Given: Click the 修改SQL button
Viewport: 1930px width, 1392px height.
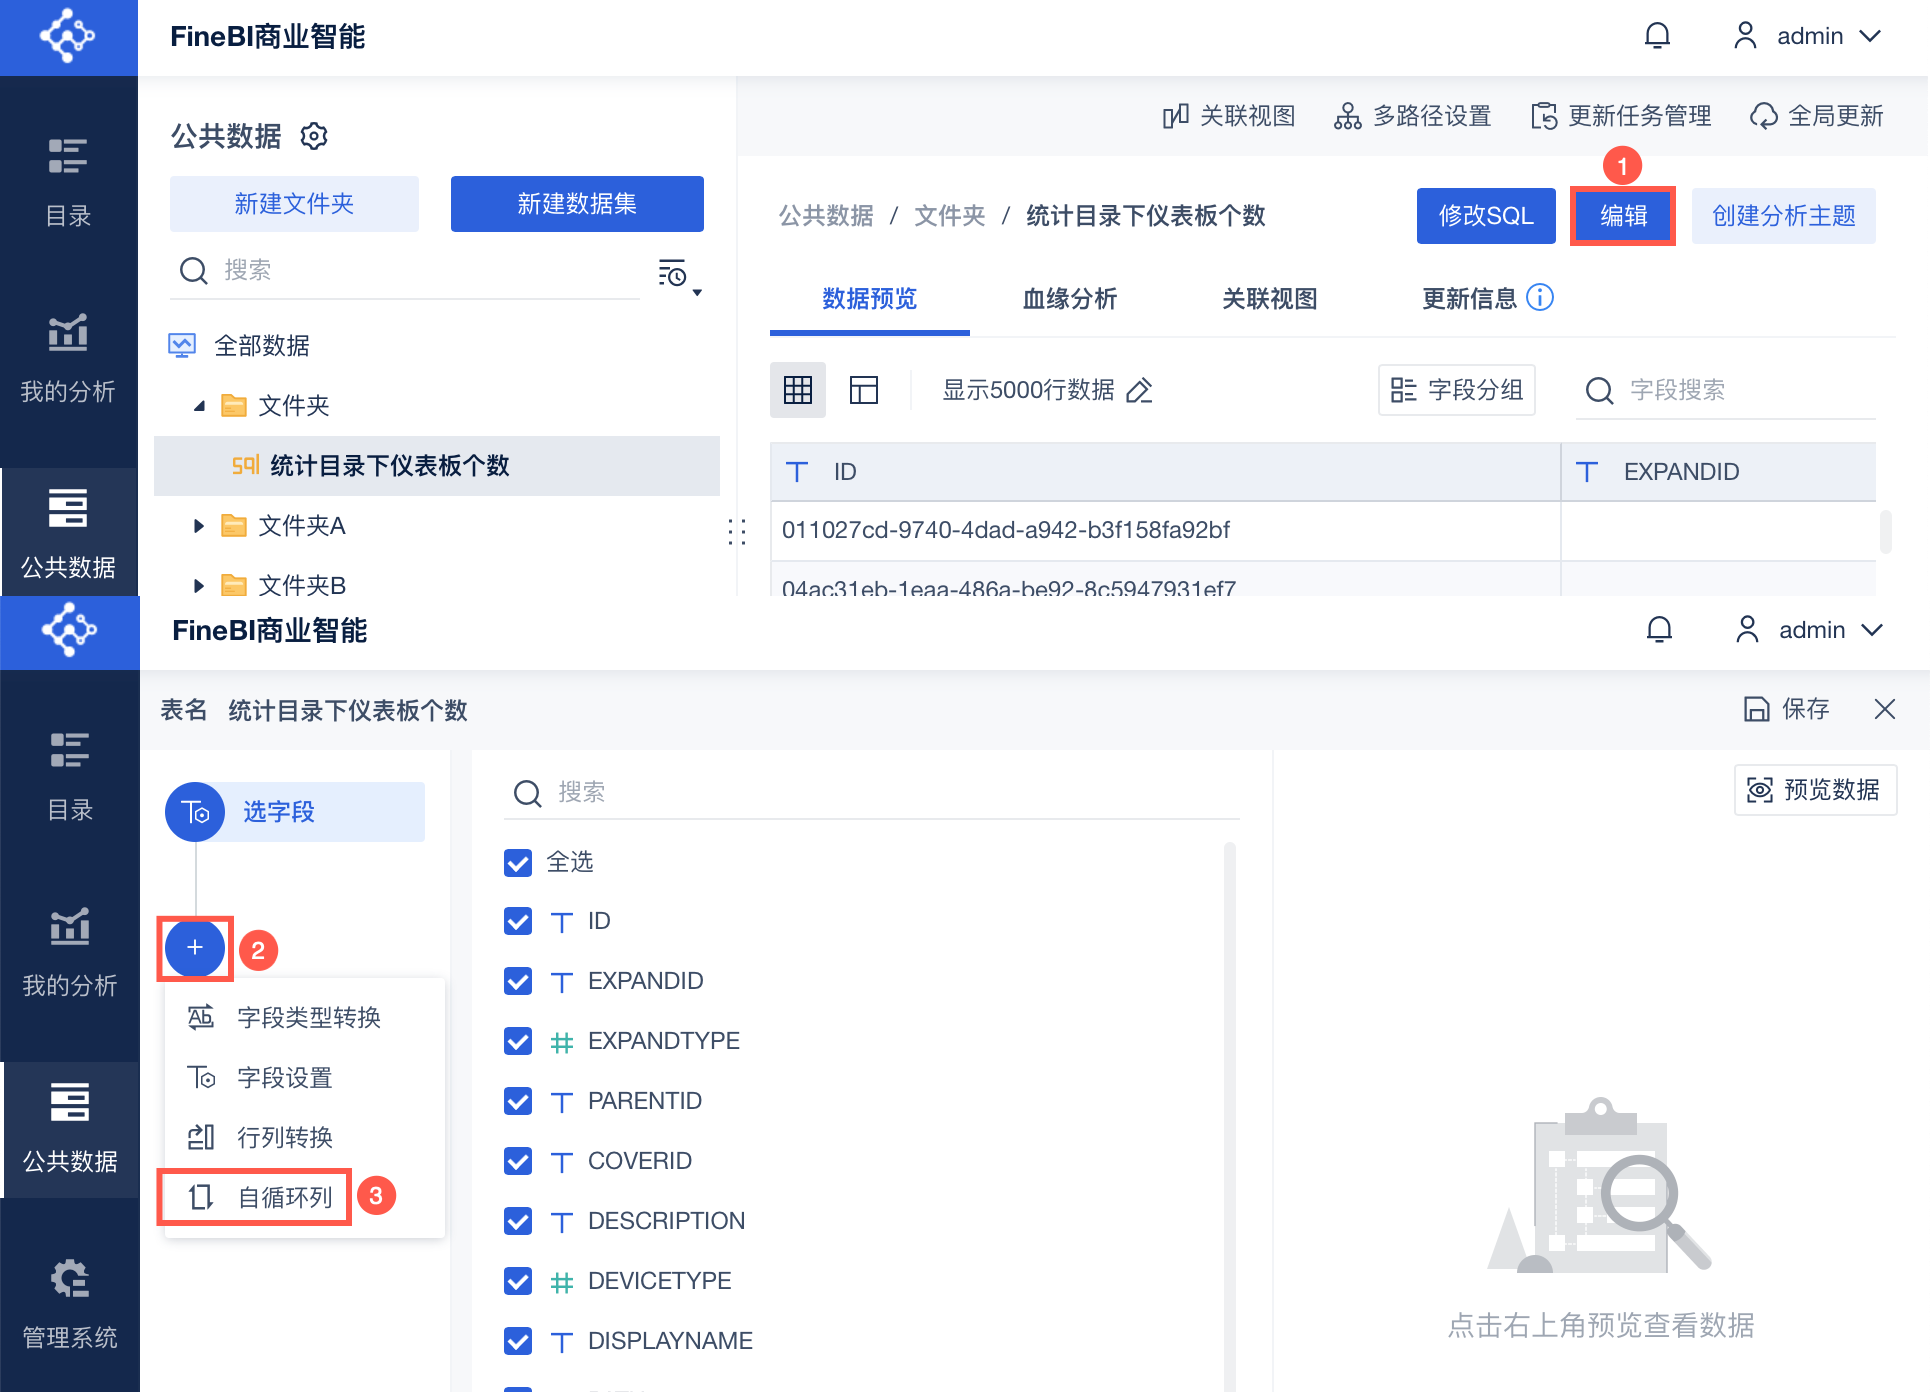Looking at the screenshot, I should point(1485,216).
